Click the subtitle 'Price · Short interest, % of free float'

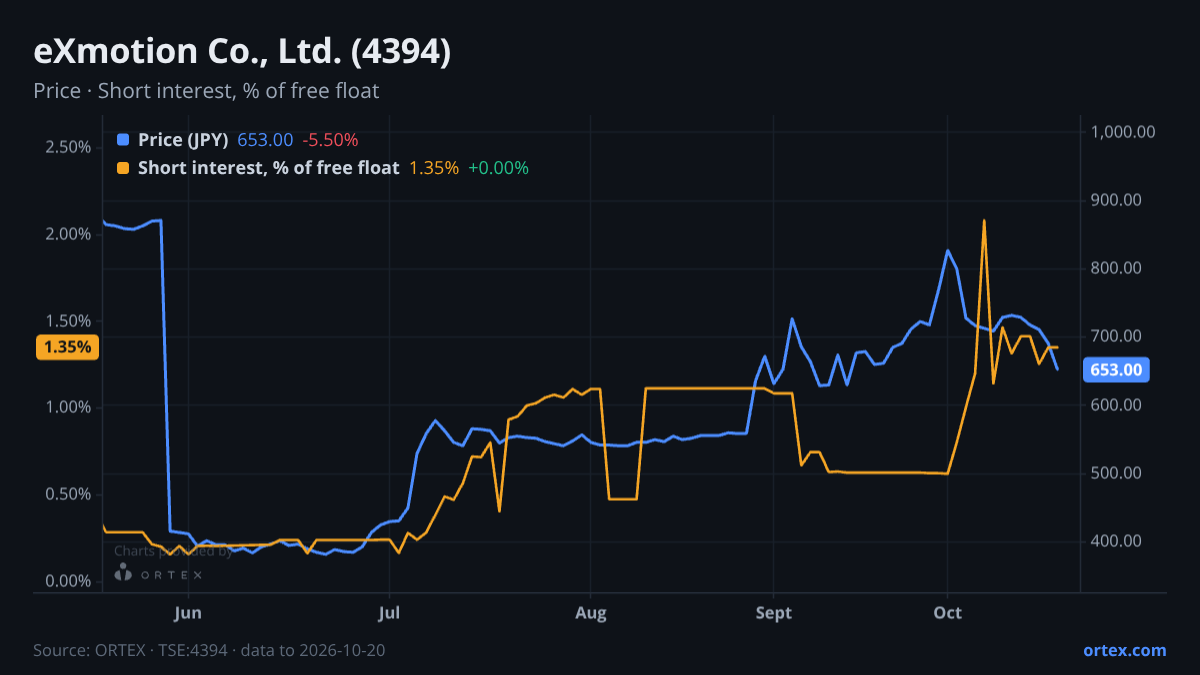(206, 91)
